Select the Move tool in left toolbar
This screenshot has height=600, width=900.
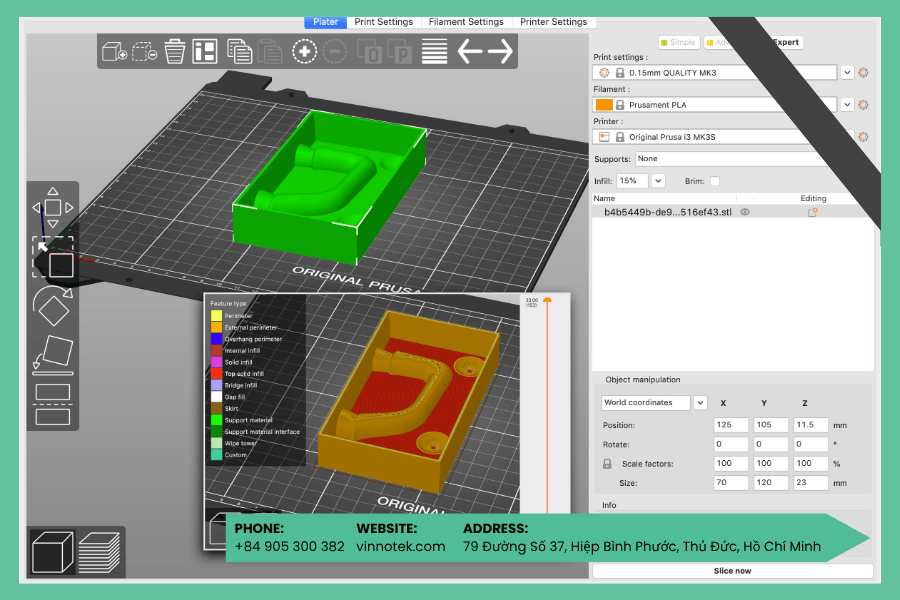pos(53,207)
